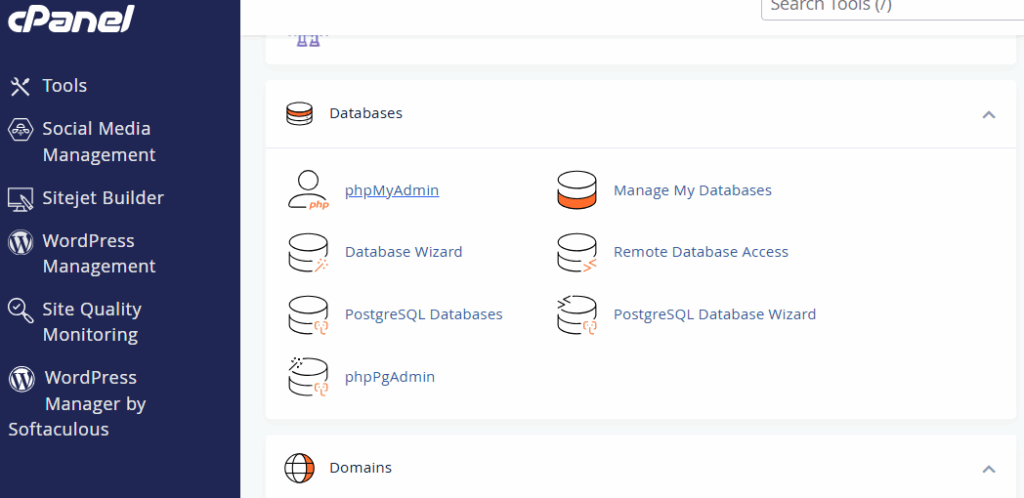Viewport: 1024px width, 498px height.
Task: Click the cPanel logo
Action: click(71, 17)
